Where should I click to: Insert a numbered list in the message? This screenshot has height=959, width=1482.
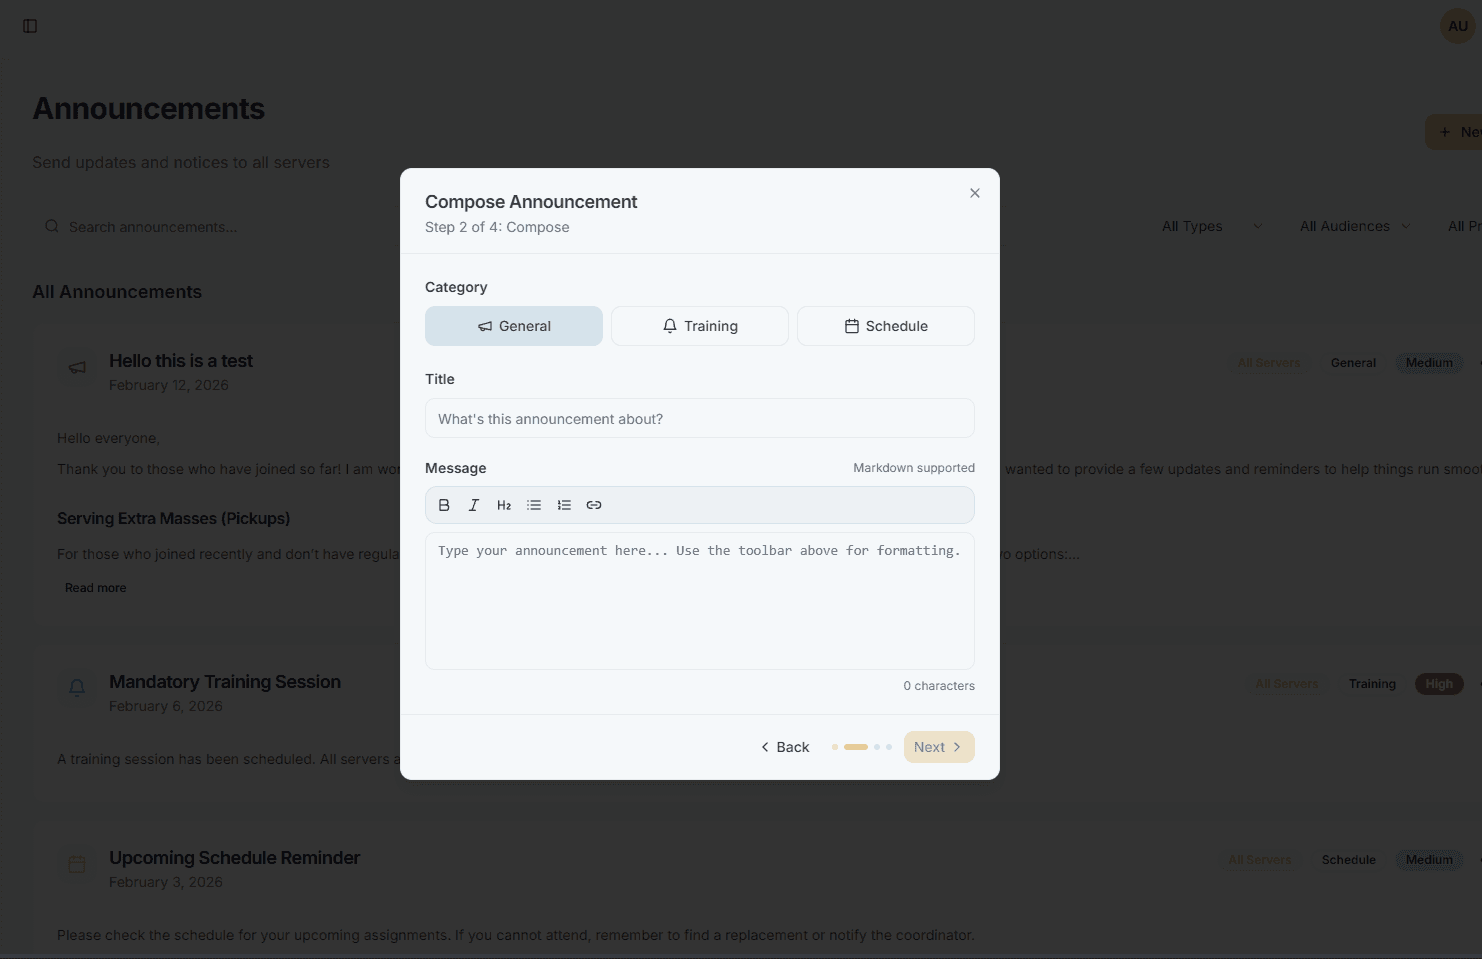[564, 505]
